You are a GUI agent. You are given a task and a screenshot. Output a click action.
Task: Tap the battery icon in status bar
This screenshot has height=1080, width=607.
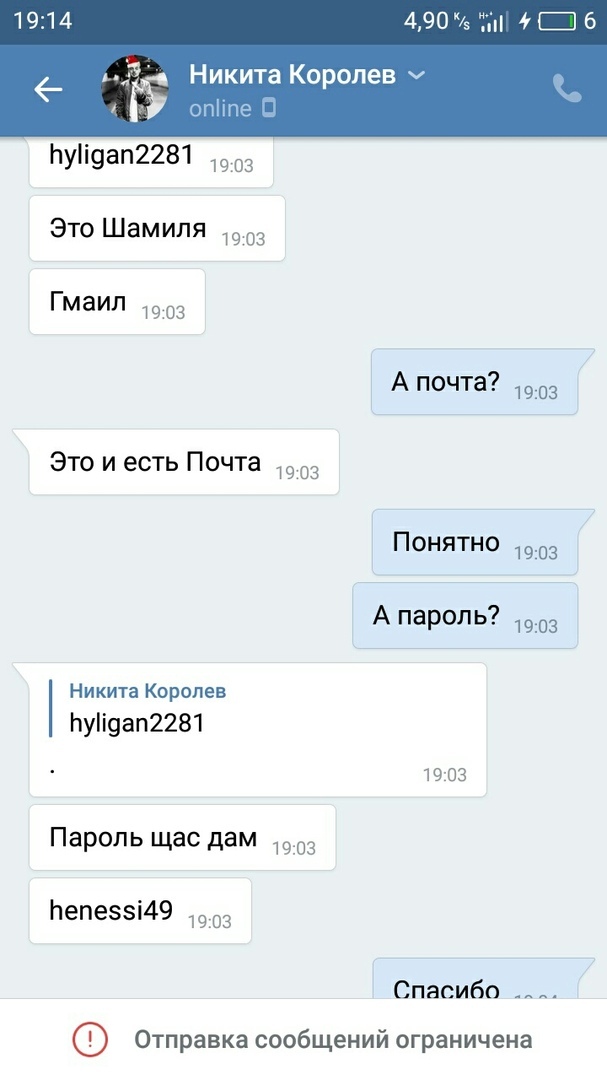[x=557, y=21]
